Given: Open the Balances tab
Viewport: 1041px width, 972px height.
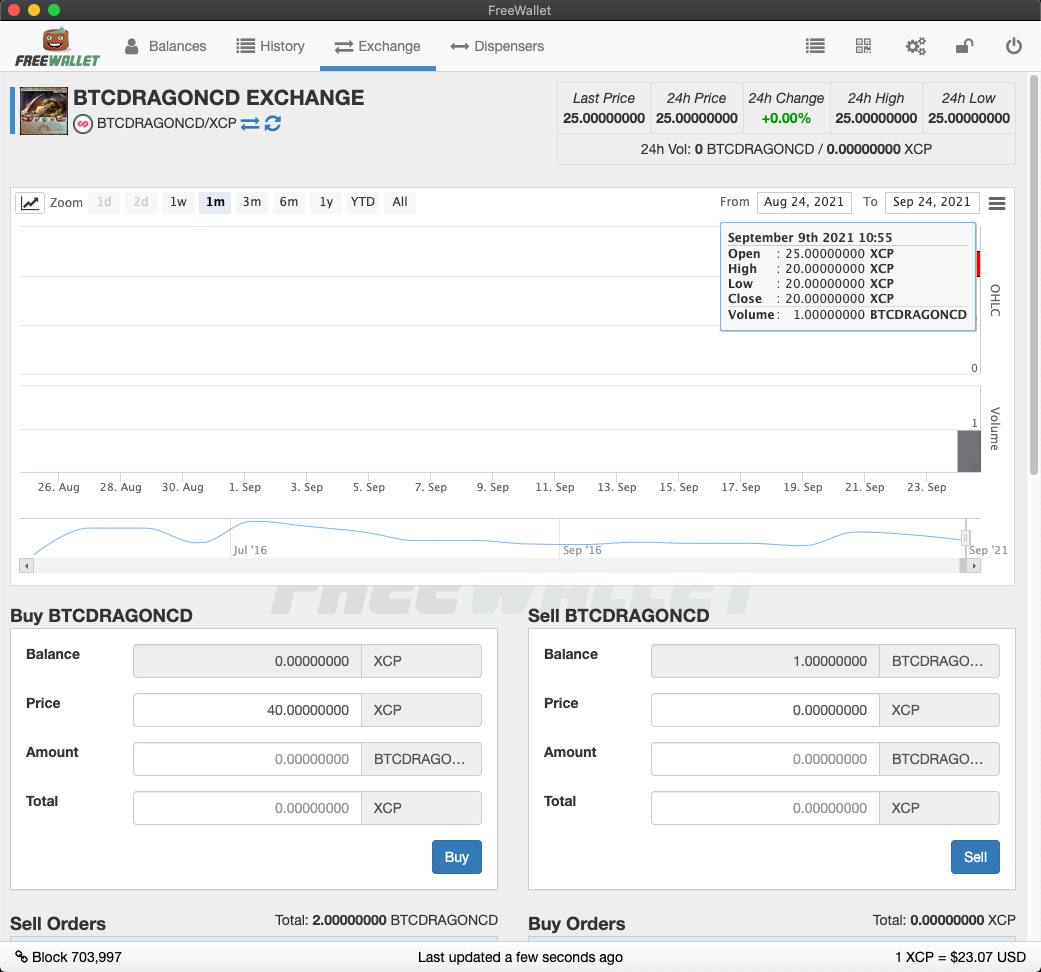Looking at the screenshot, I should (x=165, y=46).
